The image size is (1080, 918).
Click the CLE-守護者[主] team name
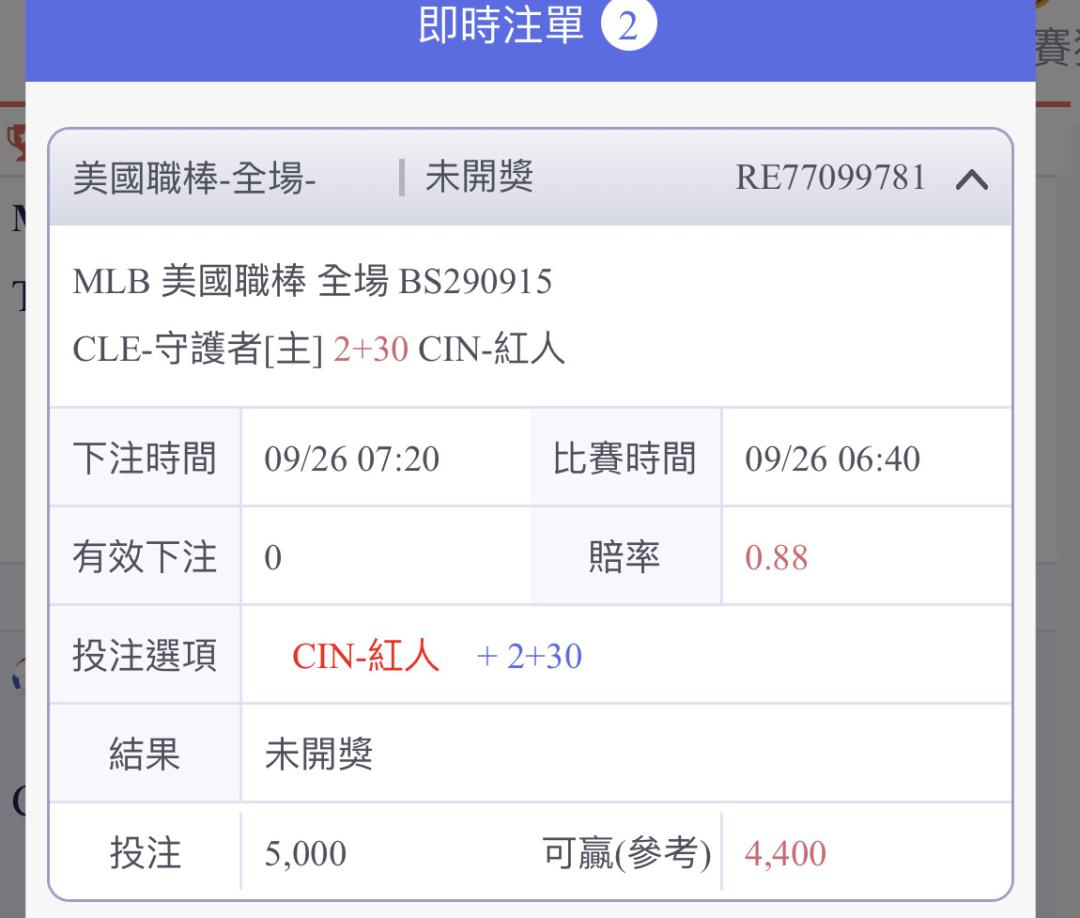[x=198, y=348]
